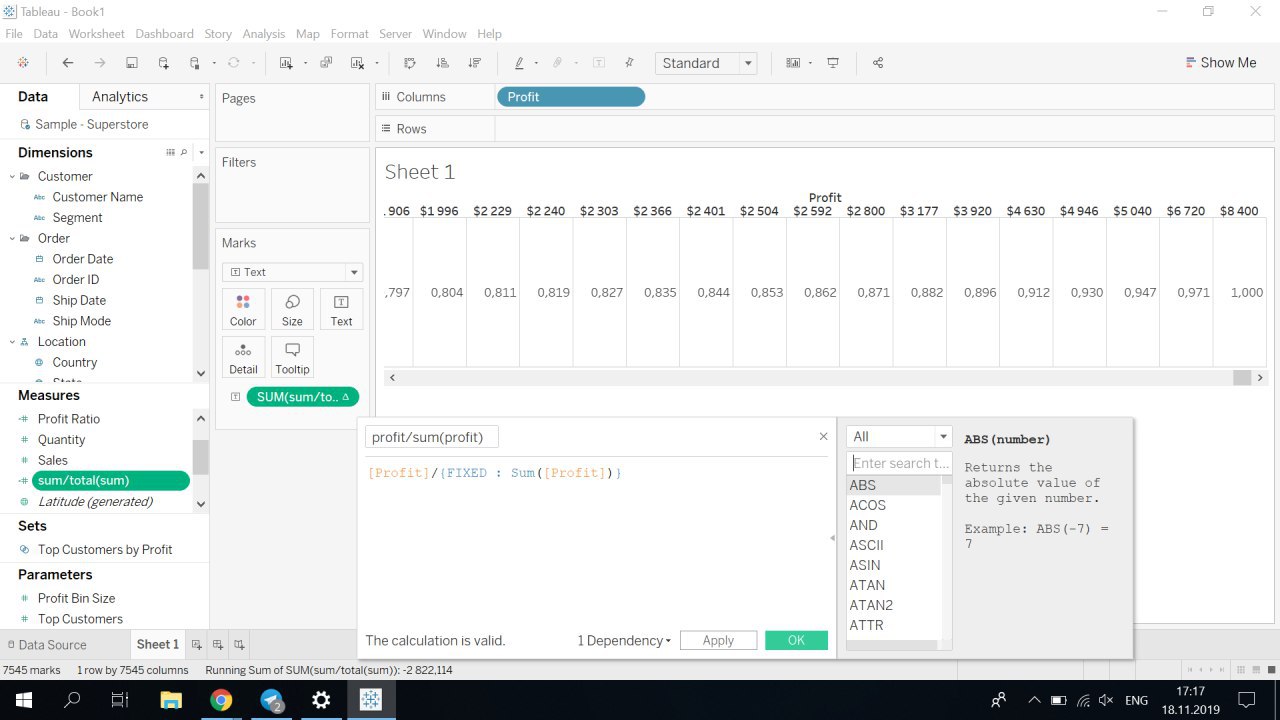The height and width of the screenshot is (720, 1280).
Task: Open the Analysis menu
Action: [x=264, y=33]
